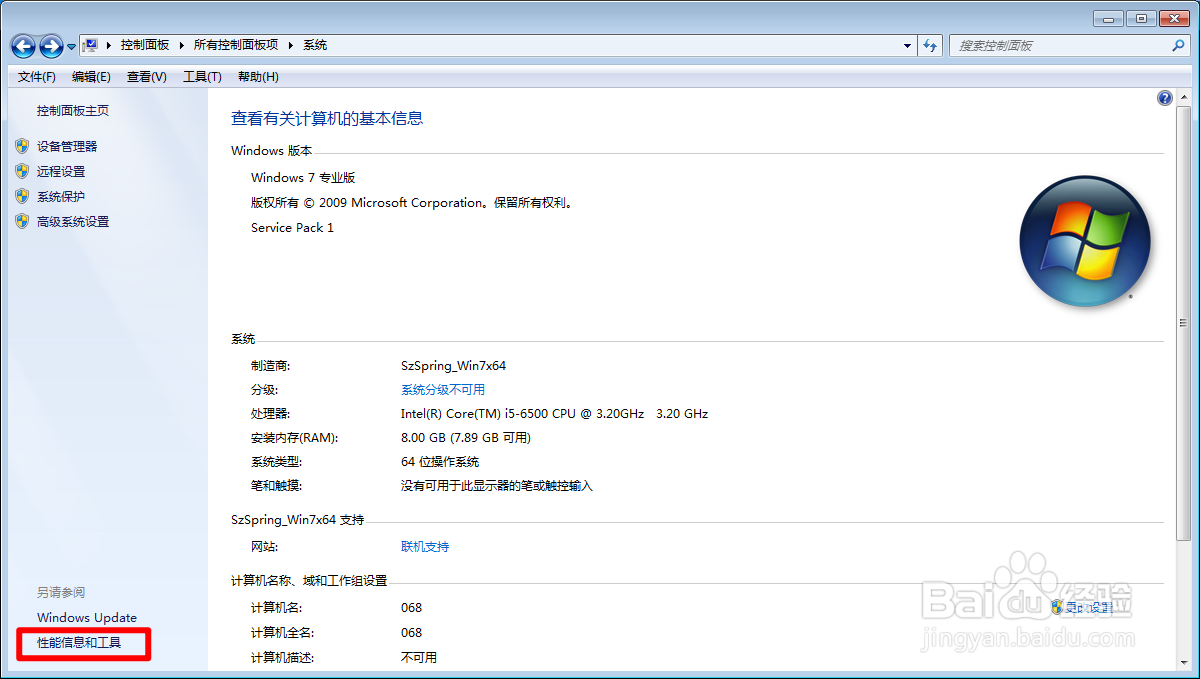The width and height of the screenshot is (1200, 679).
Task: Close the System window
Action: tap(1173, 18)
